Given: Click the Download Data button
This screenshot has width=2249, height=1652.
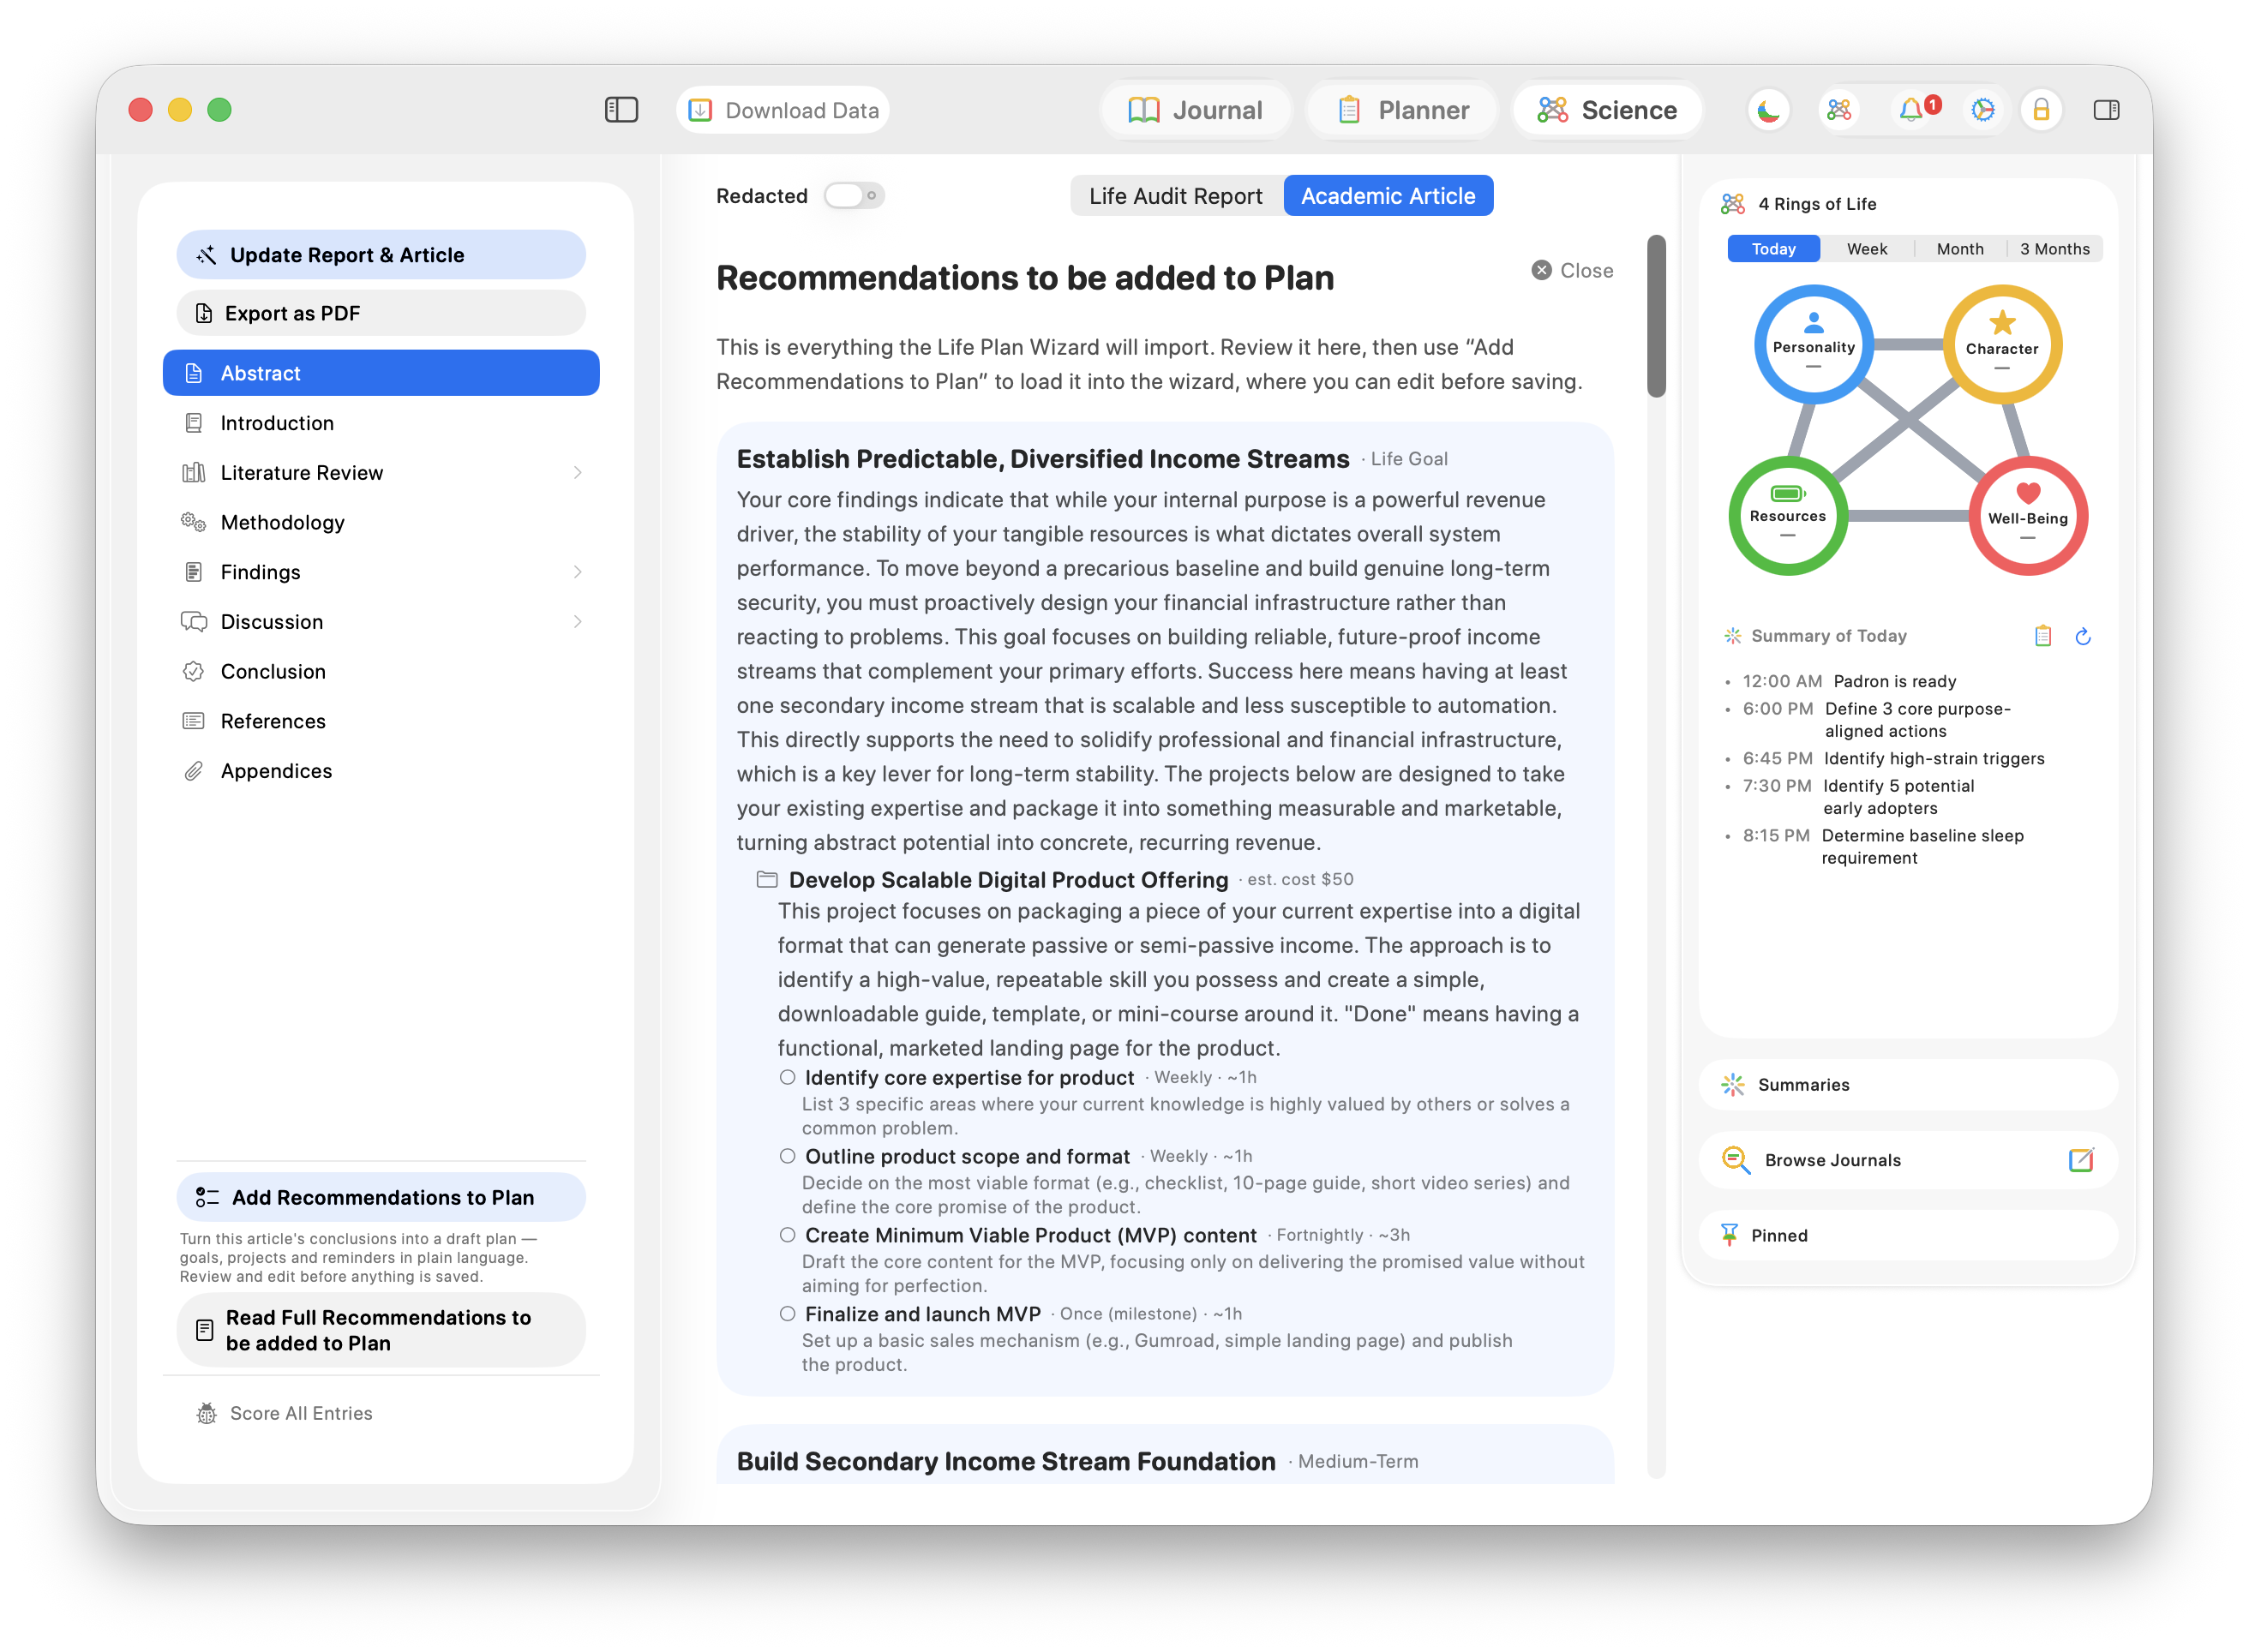Looking at the screenshot, I should point(783,110).
